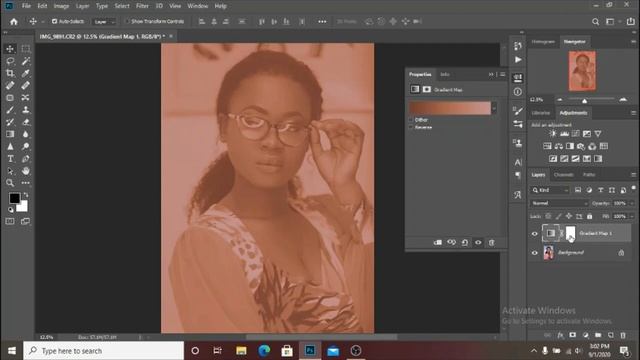Select the Dodge tool
The image size is (640, 360).
pyautogui.click(x=25, y=147)
